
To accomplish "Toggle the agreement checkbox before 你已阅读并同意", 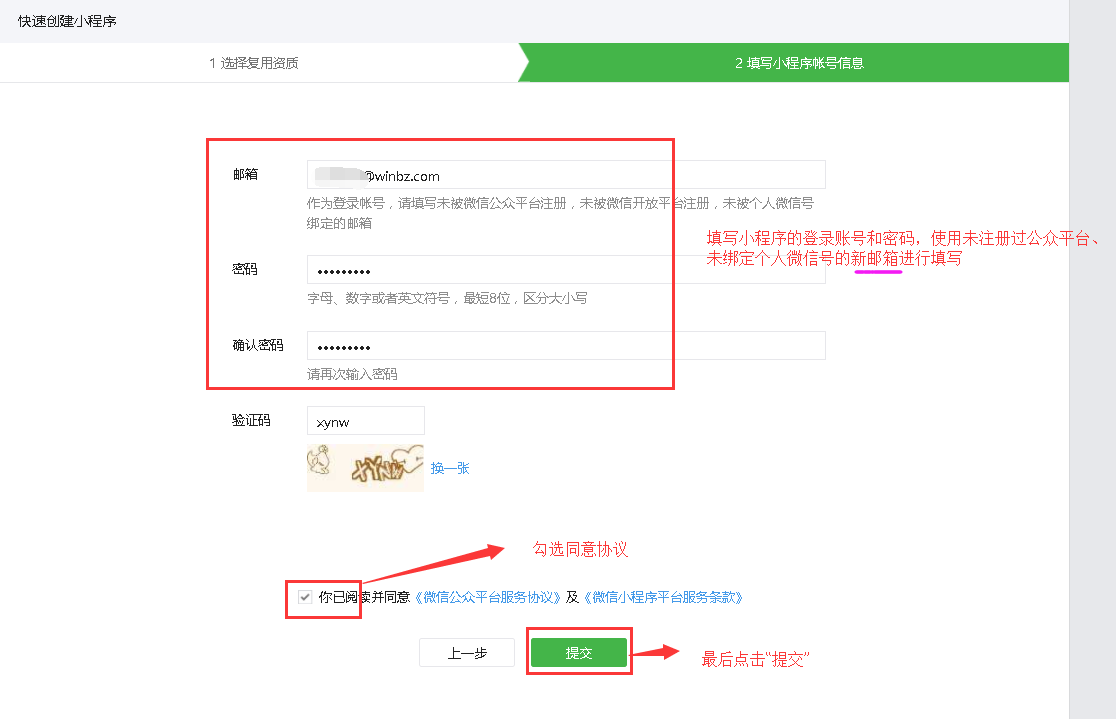I will coord(305,597).
